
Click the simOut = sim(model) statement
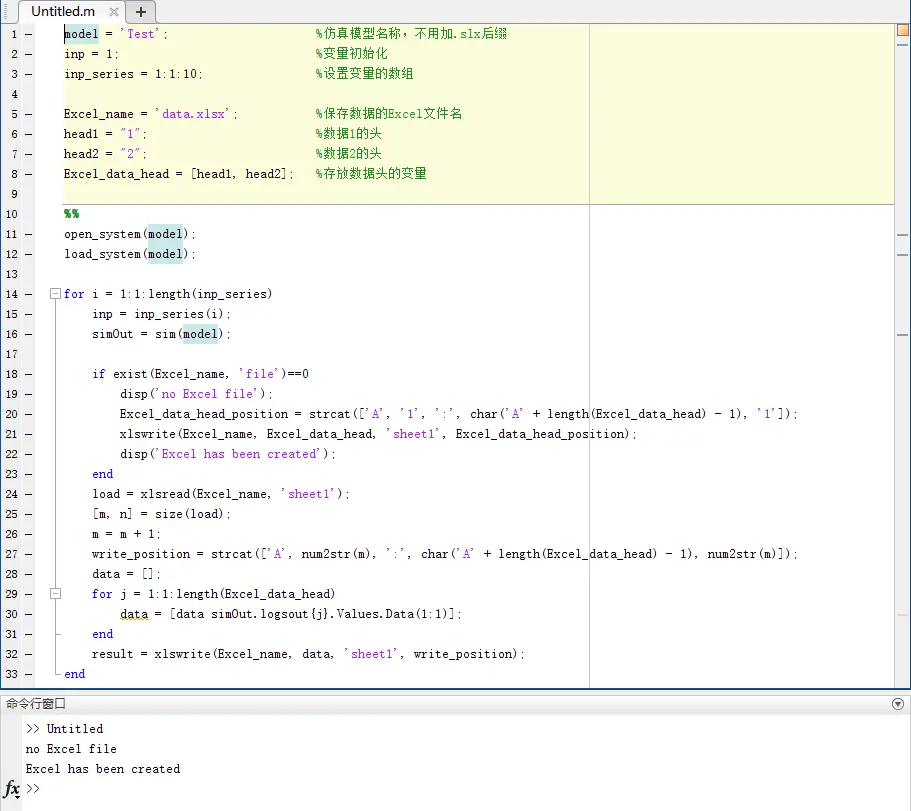[x=161, y=334]
